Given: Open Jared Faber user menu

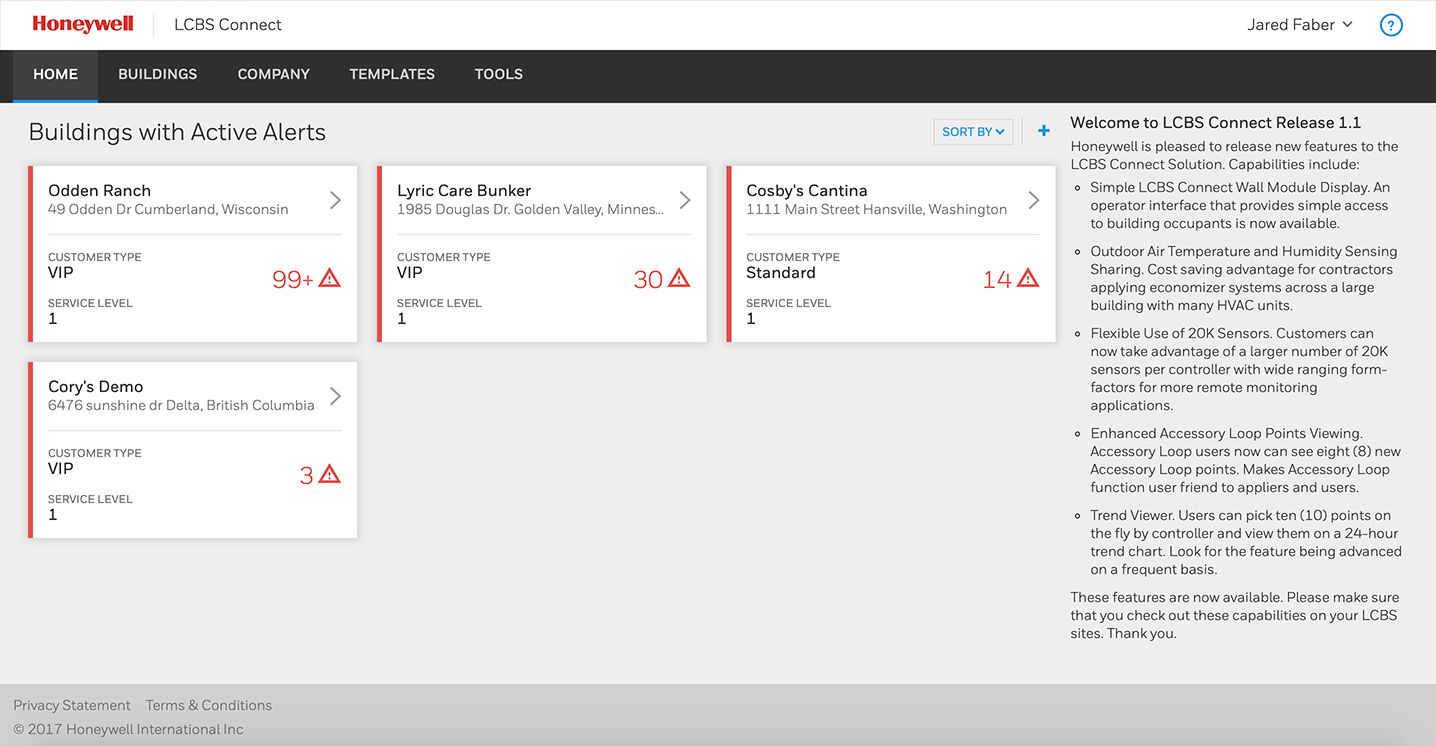Looking at the screenshot, I should tap(1300, 25).
